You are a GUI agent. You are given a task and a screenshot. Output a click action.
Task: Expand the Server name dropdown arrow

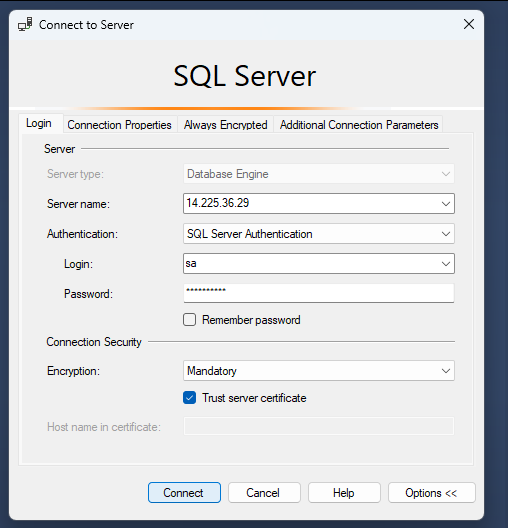[446, 203]
